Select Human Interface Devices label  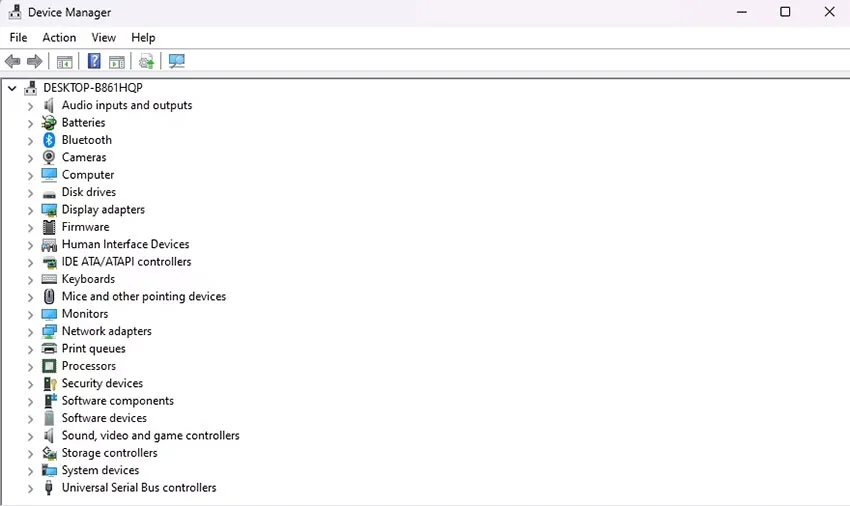click(125, 244)
